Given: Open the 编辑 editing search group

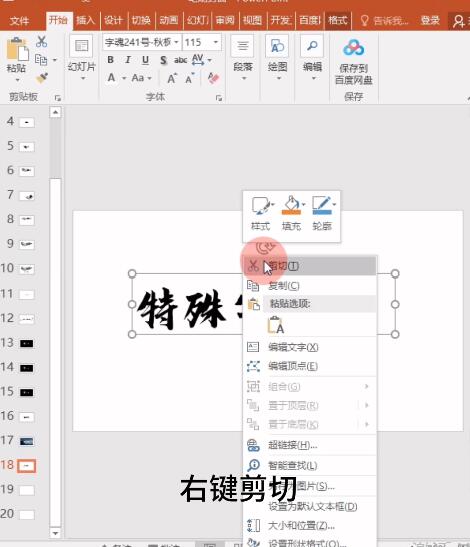Looking at the screenshot, I should coord(312,58).
